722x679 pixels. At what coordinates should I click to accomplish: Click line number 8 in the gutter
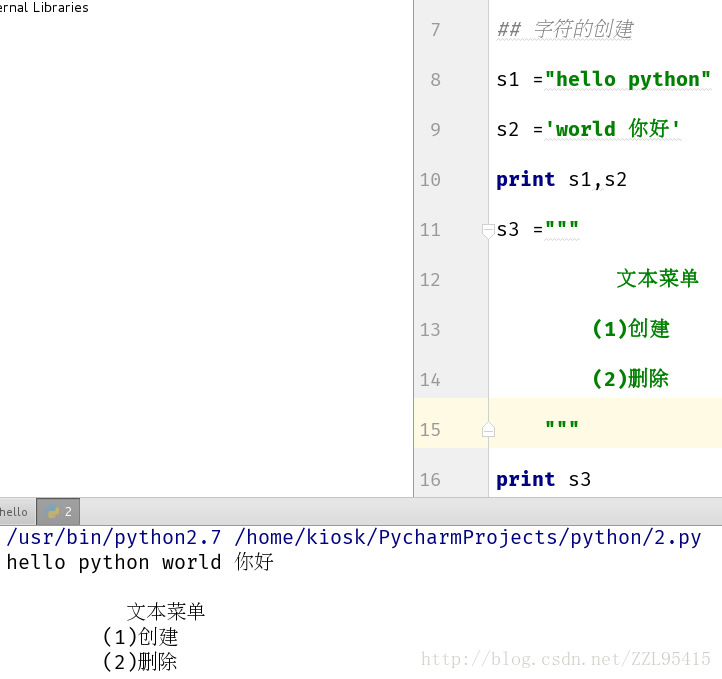(435, 80)
